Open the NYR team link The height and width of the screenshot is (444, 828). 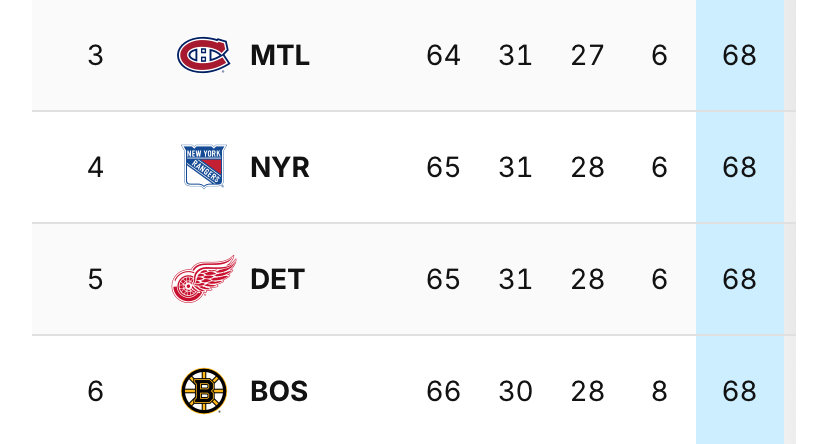(280, 167)
